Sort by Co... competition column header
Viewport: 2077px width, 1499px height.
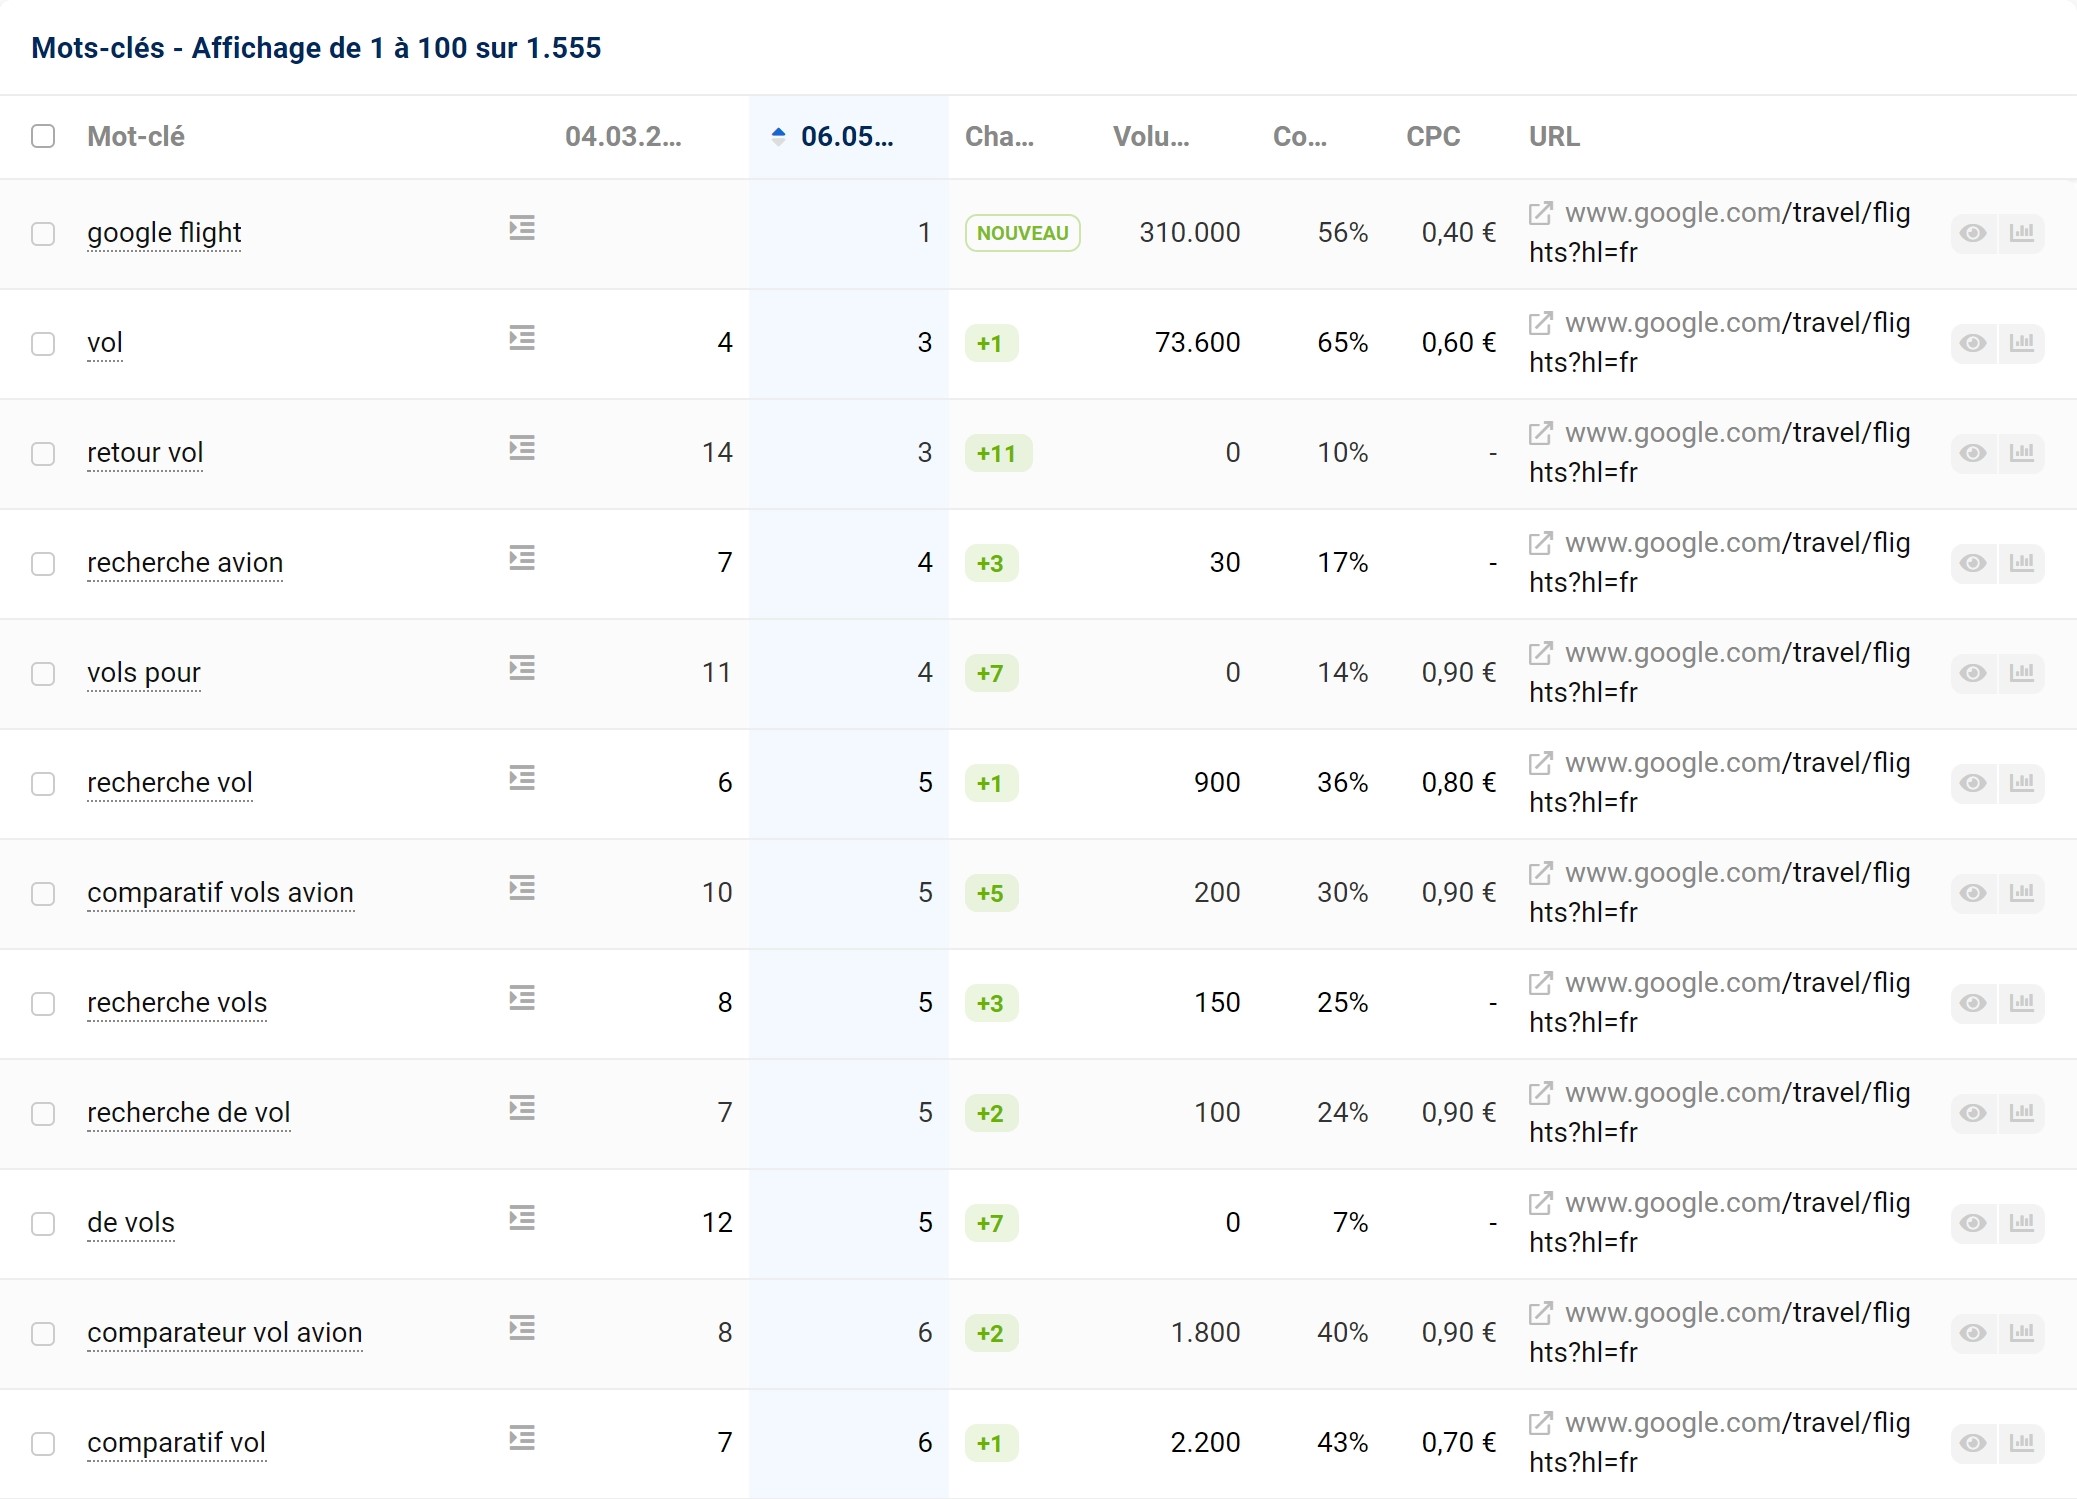[x=1300, y=137]
